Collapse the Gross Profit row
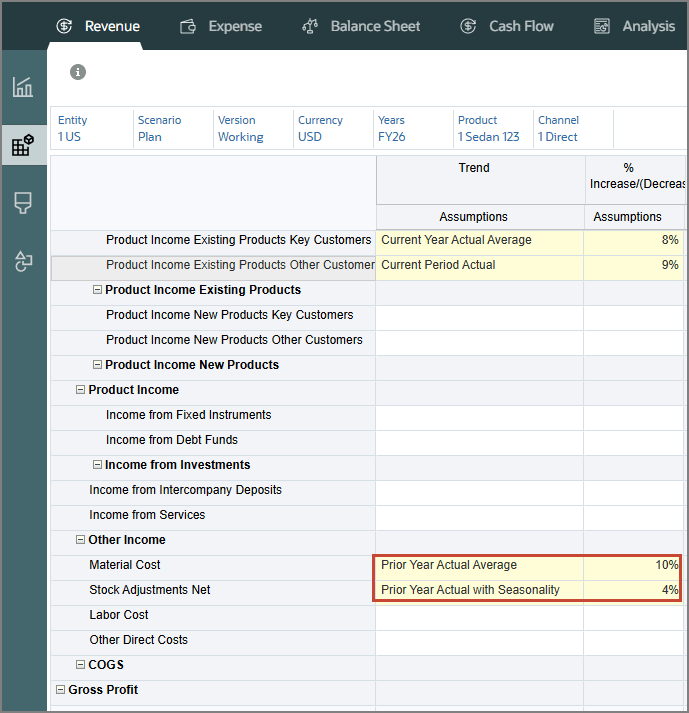 60,690
